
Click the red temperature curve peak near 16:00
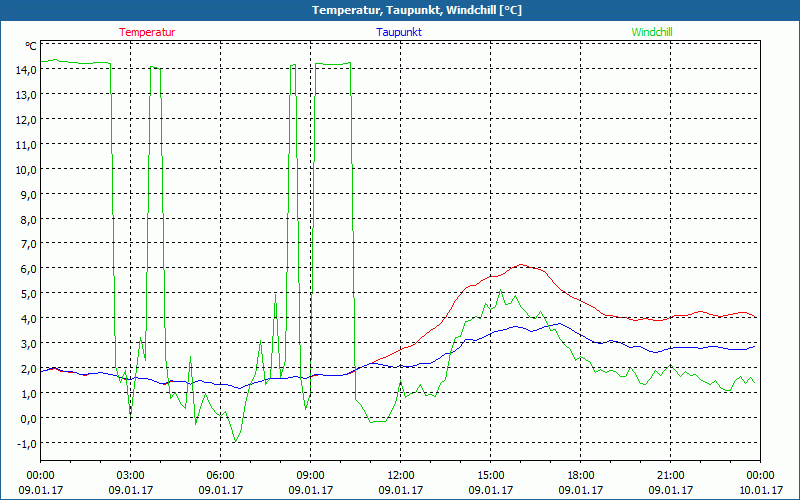click(520, 264)
